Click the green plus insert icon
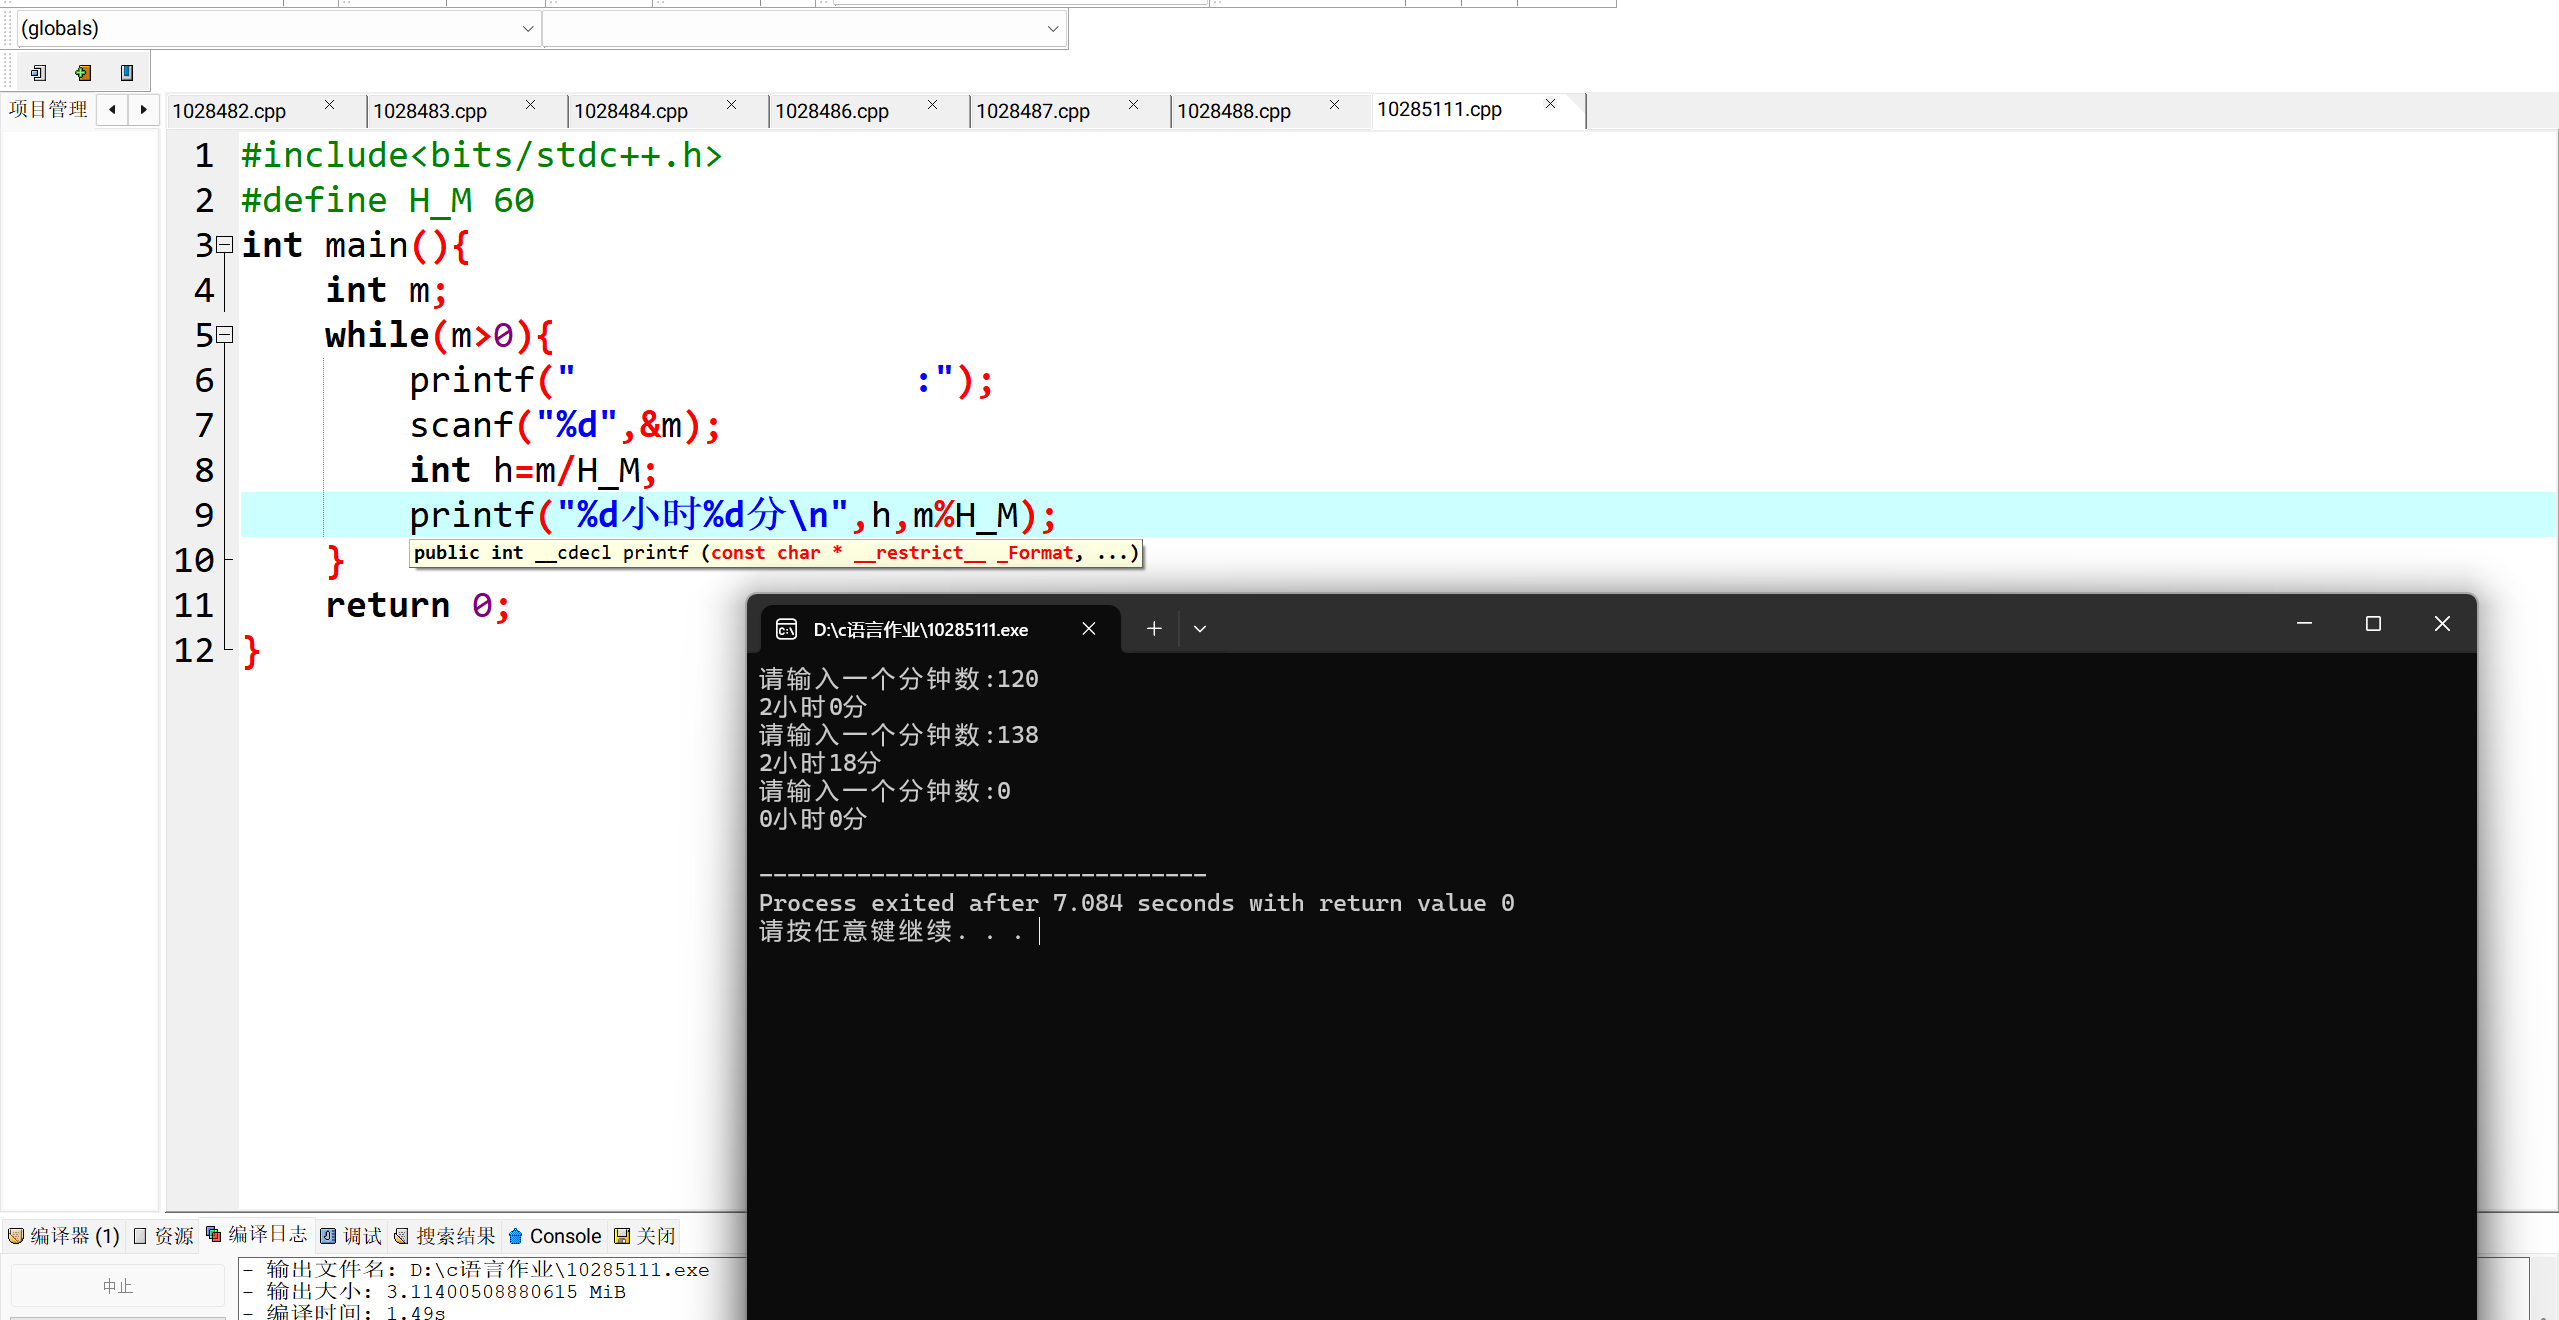 point(83,72)
